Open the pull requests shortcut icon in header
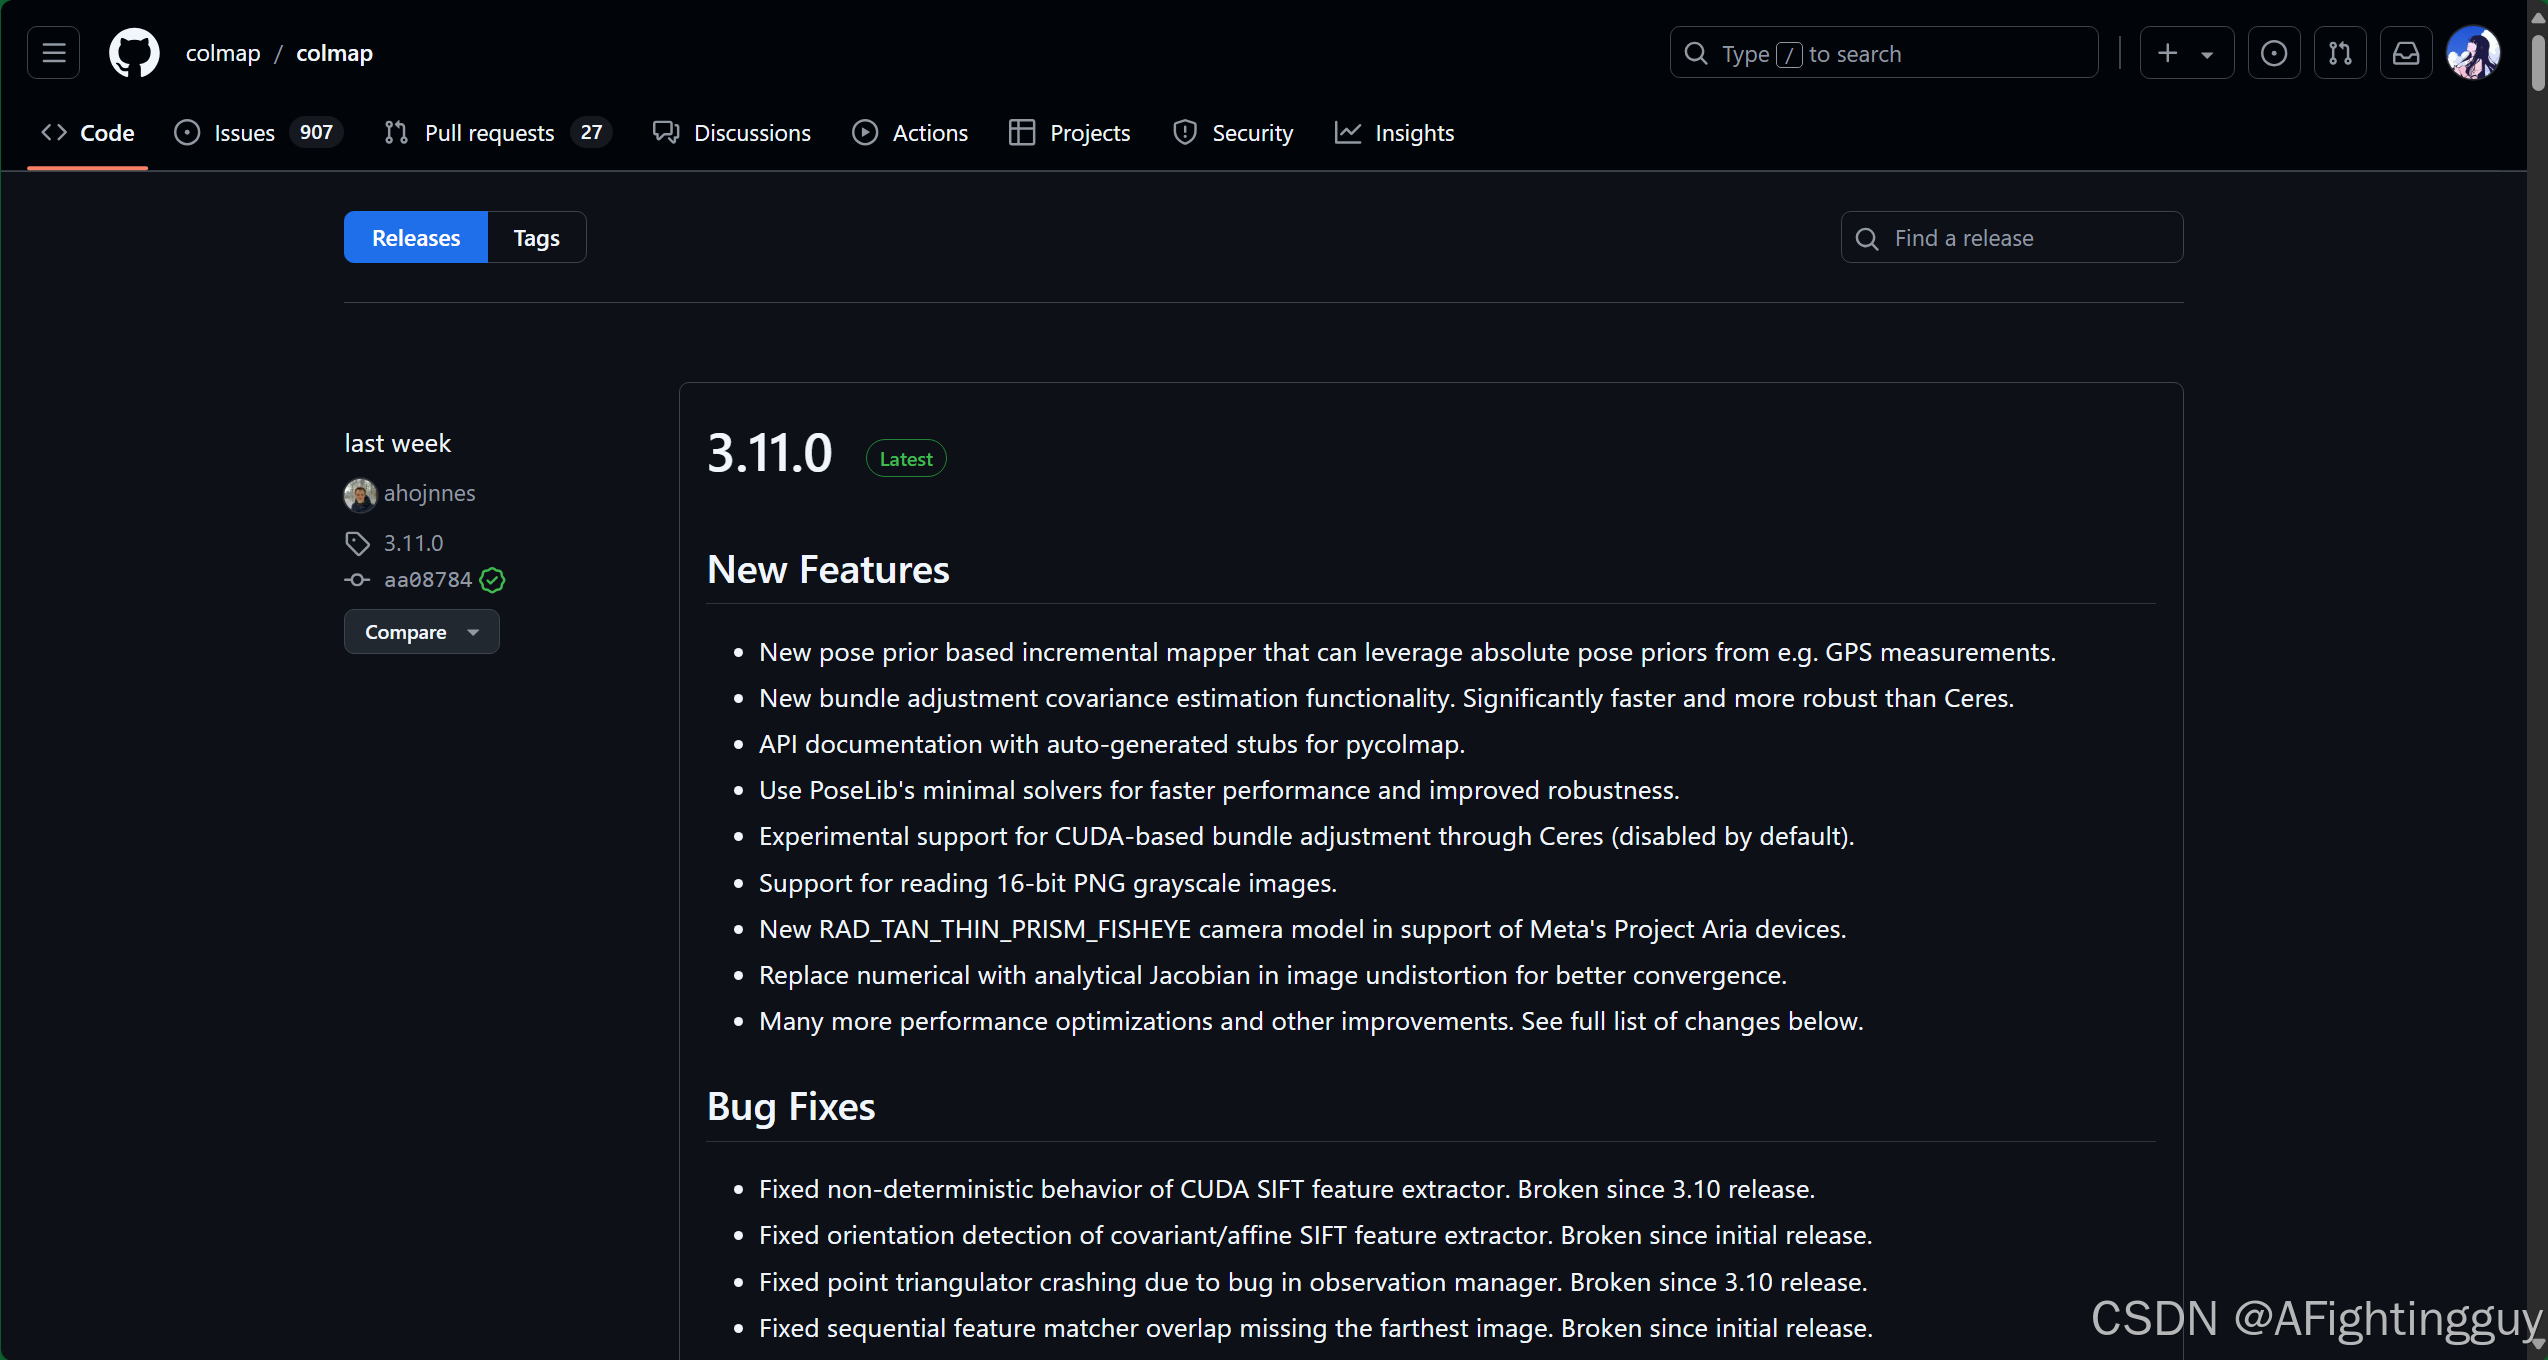This screenshot has height=1360, width=2548. tap(2339, 53)
